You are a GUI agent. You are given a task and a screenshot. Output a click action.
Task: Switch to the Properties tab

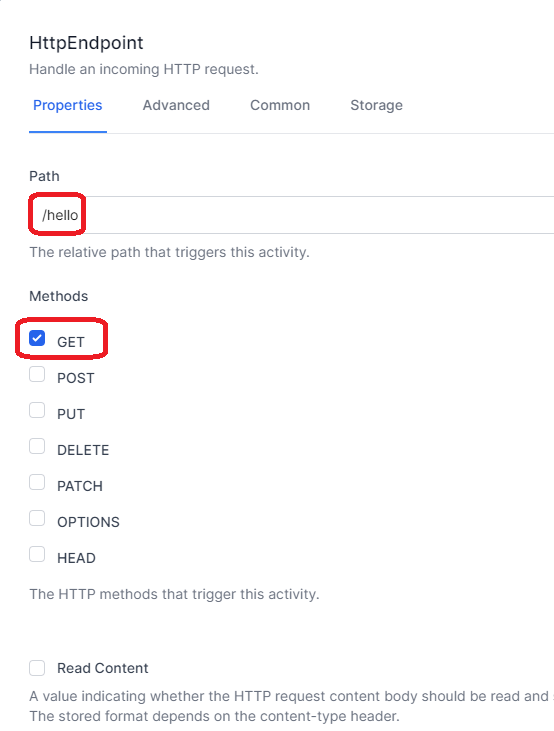coord(68,105)
